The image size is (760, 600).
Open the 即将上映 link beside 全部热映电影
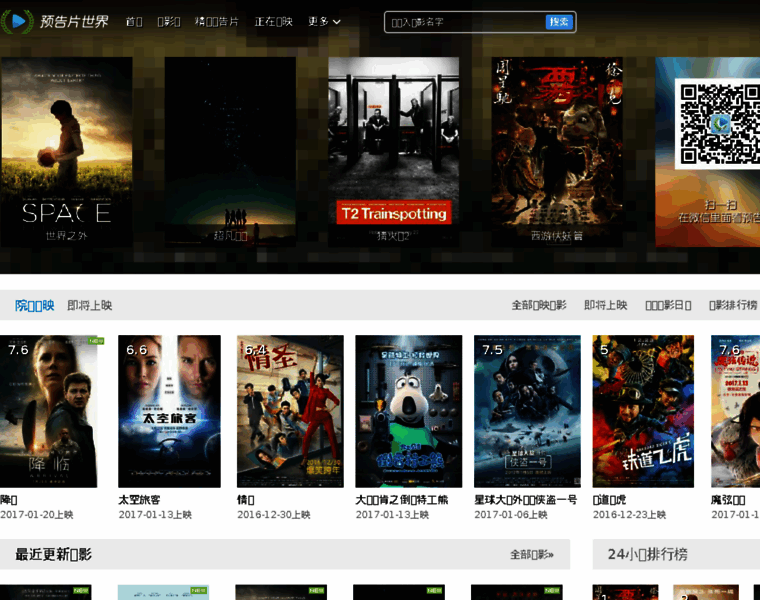pos(605,305)
